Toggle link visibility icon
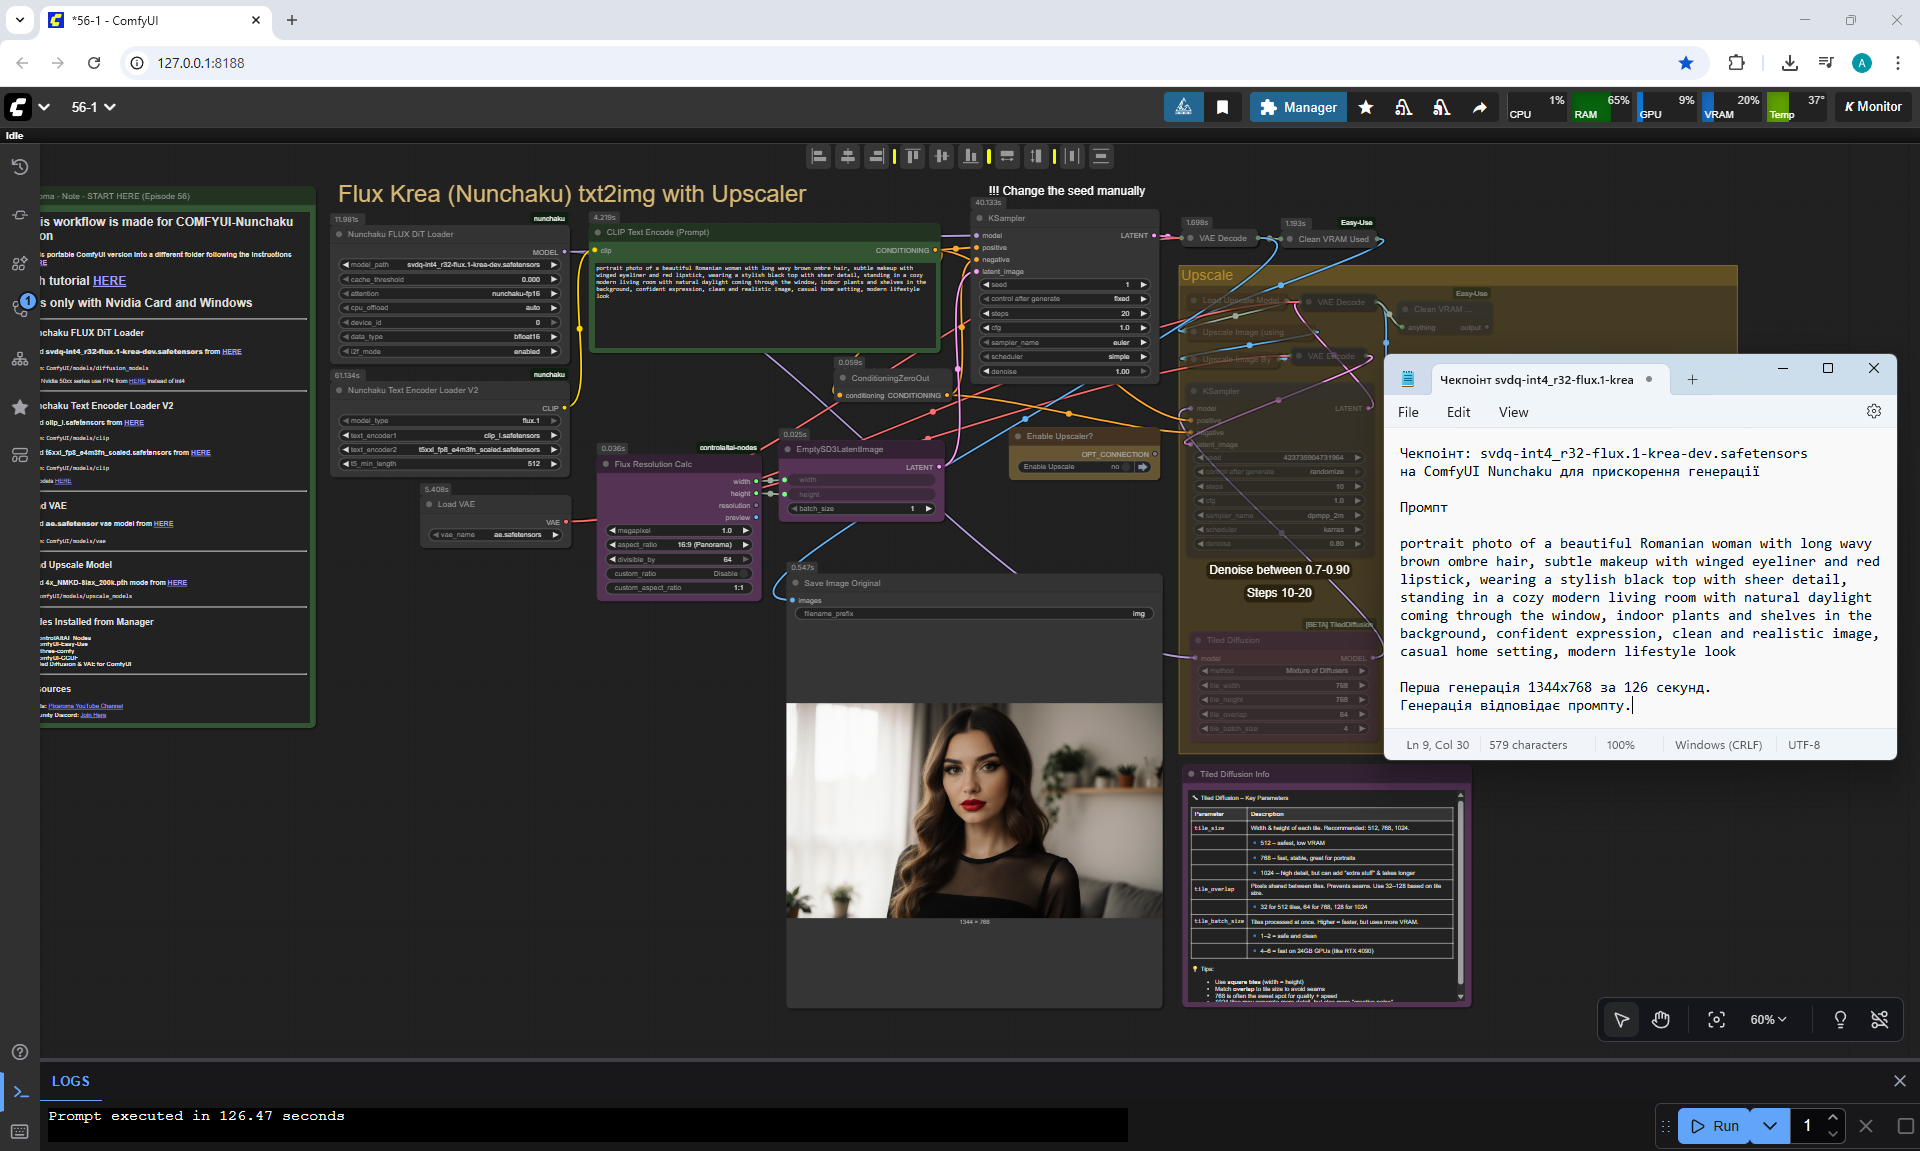 pyautogui.click(x=1879, y=1020)
